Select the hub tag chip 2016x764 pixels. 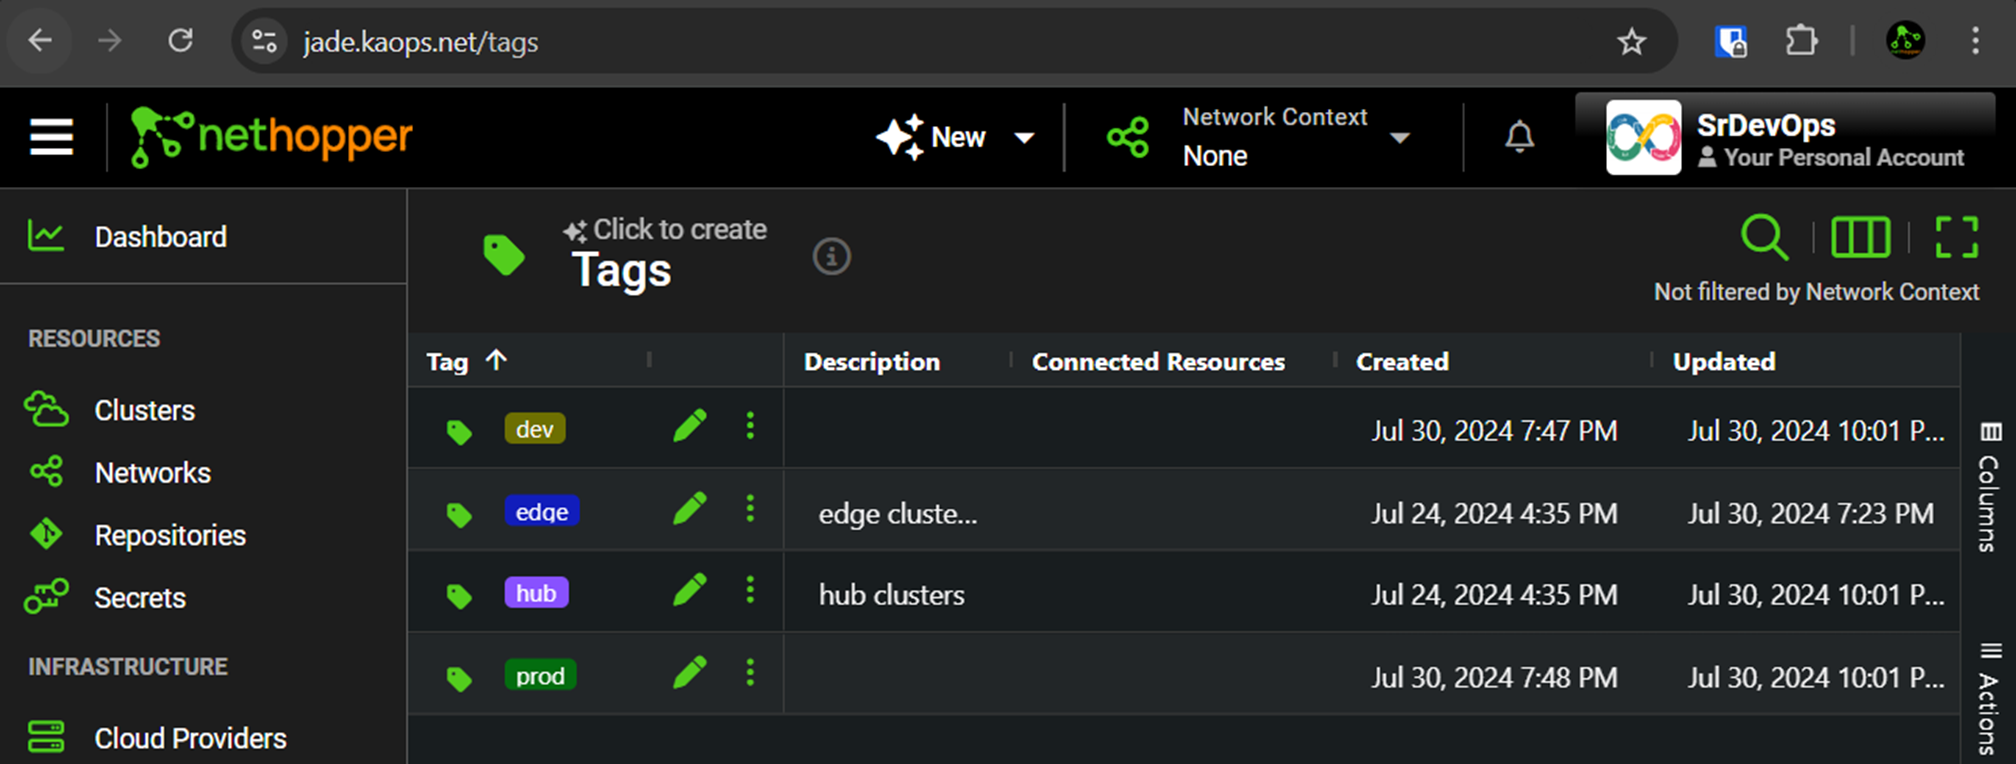pos(537,593)
